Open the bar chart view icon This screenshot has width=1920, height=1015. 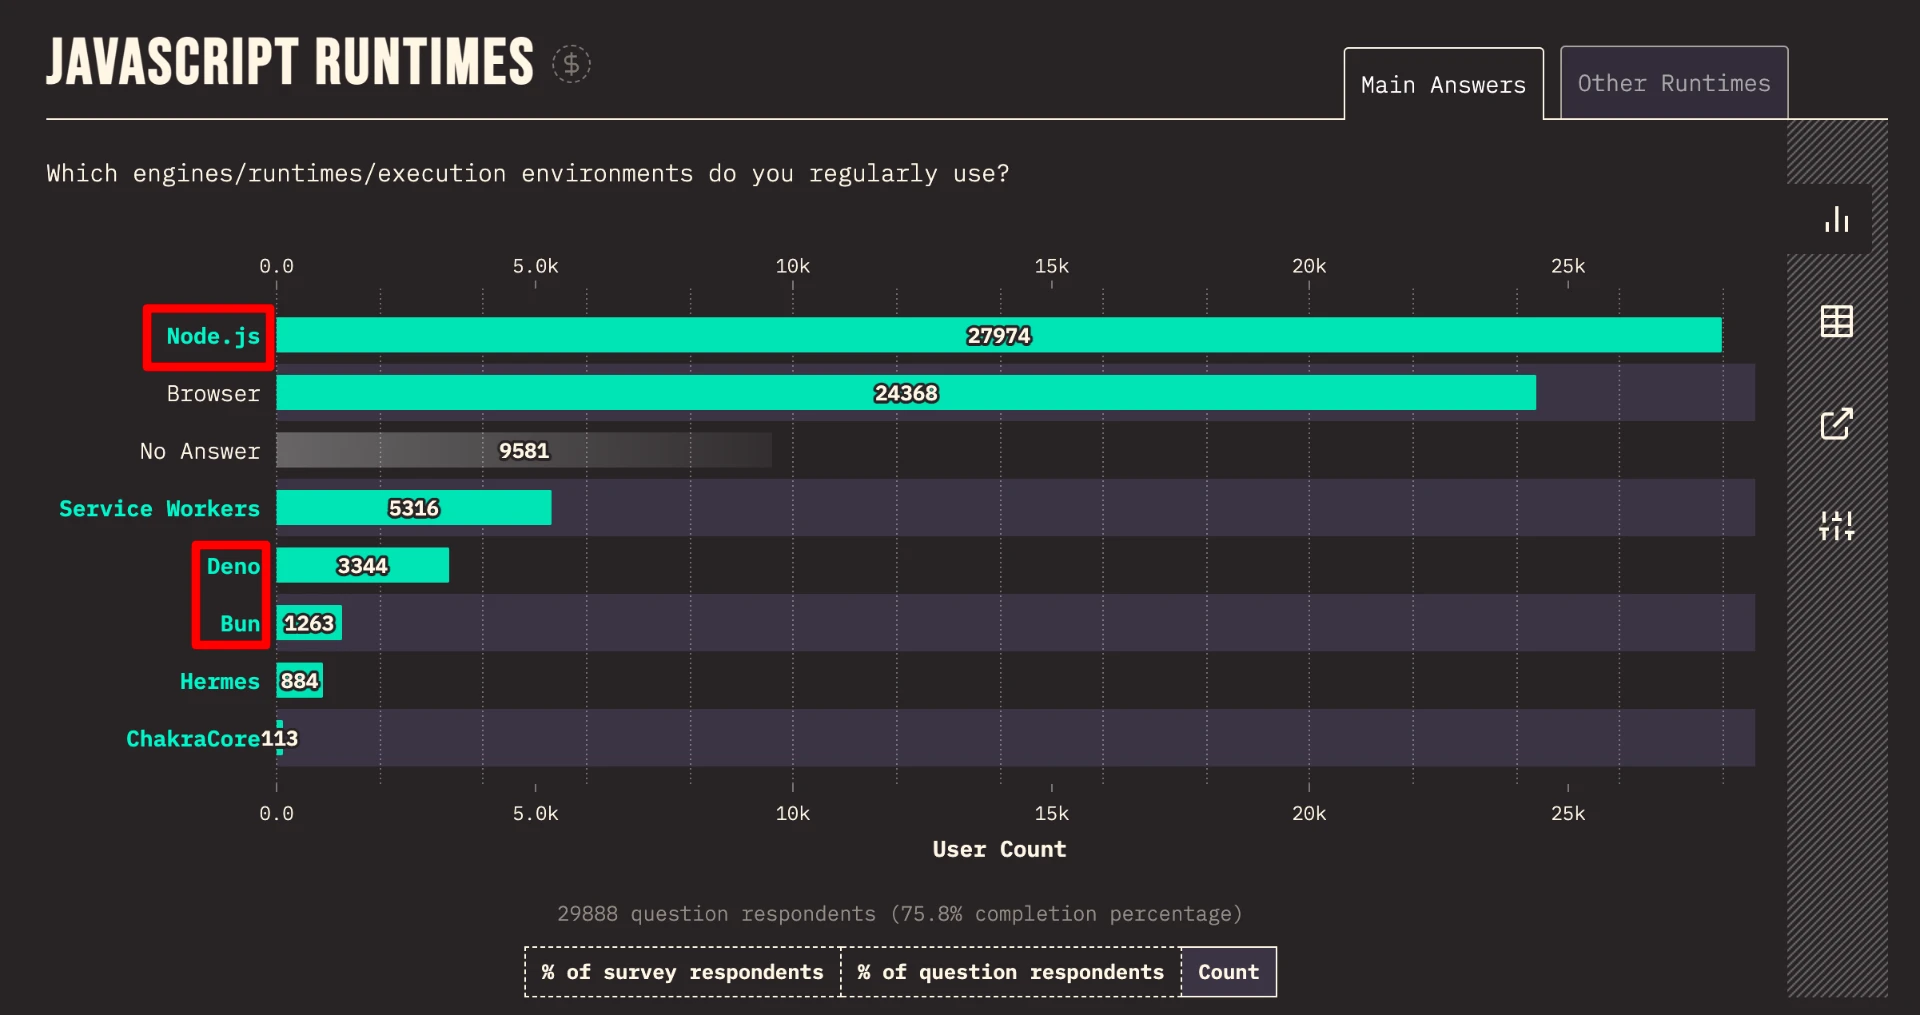pos(1836,219)
